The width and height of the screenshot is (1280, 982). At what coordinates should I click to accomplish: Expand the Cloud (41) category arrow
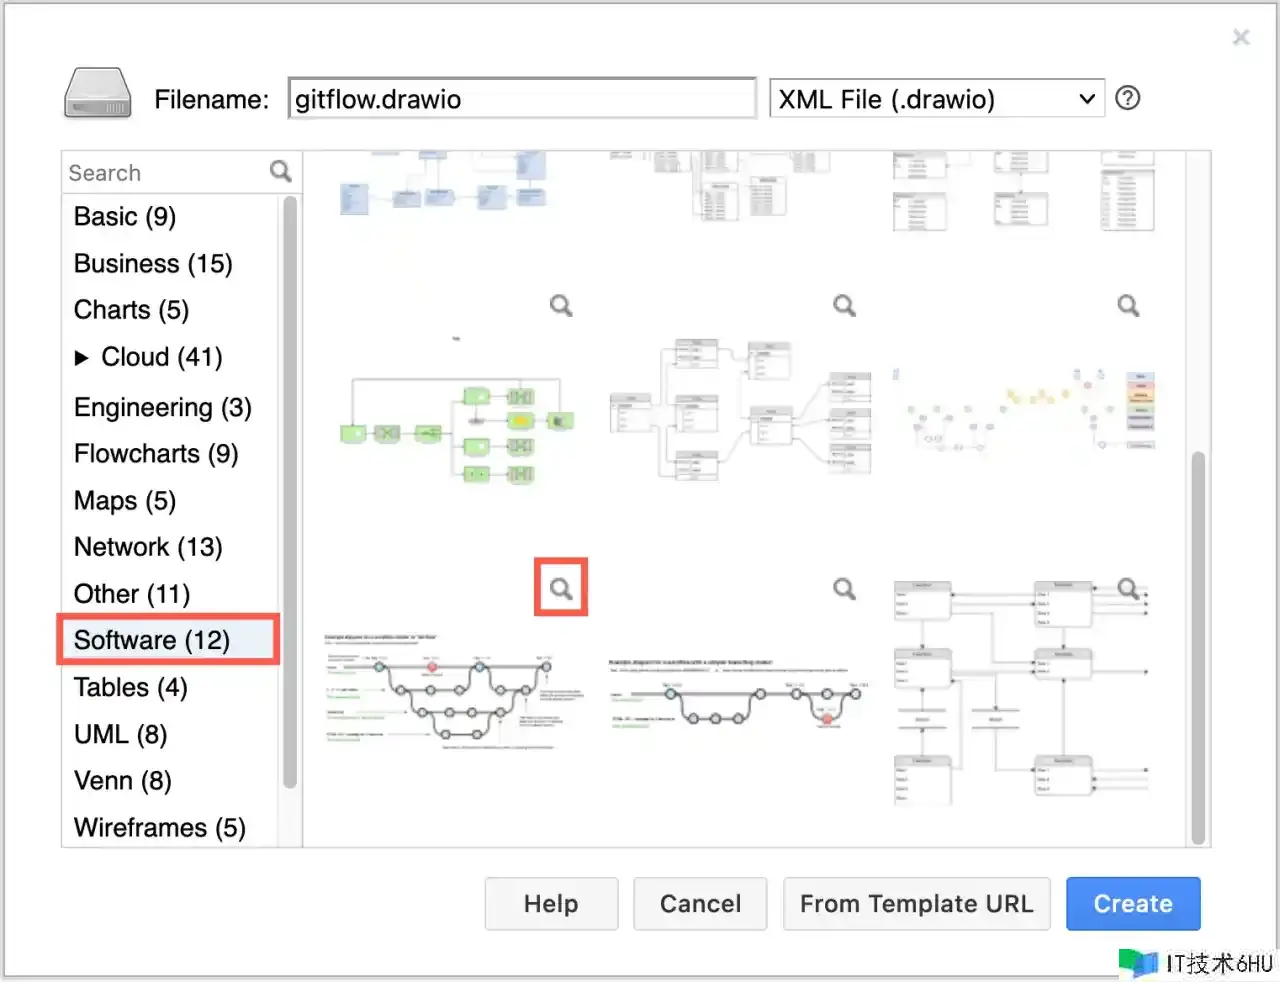pyautogui.click(x=82, y=358)
